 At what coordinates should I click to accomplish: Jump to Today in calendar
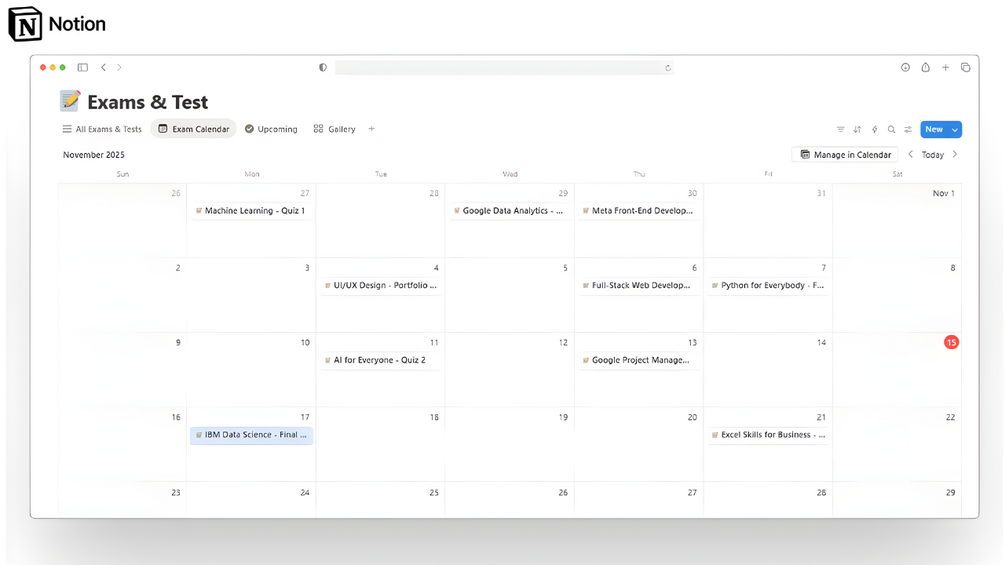[933, 154]
